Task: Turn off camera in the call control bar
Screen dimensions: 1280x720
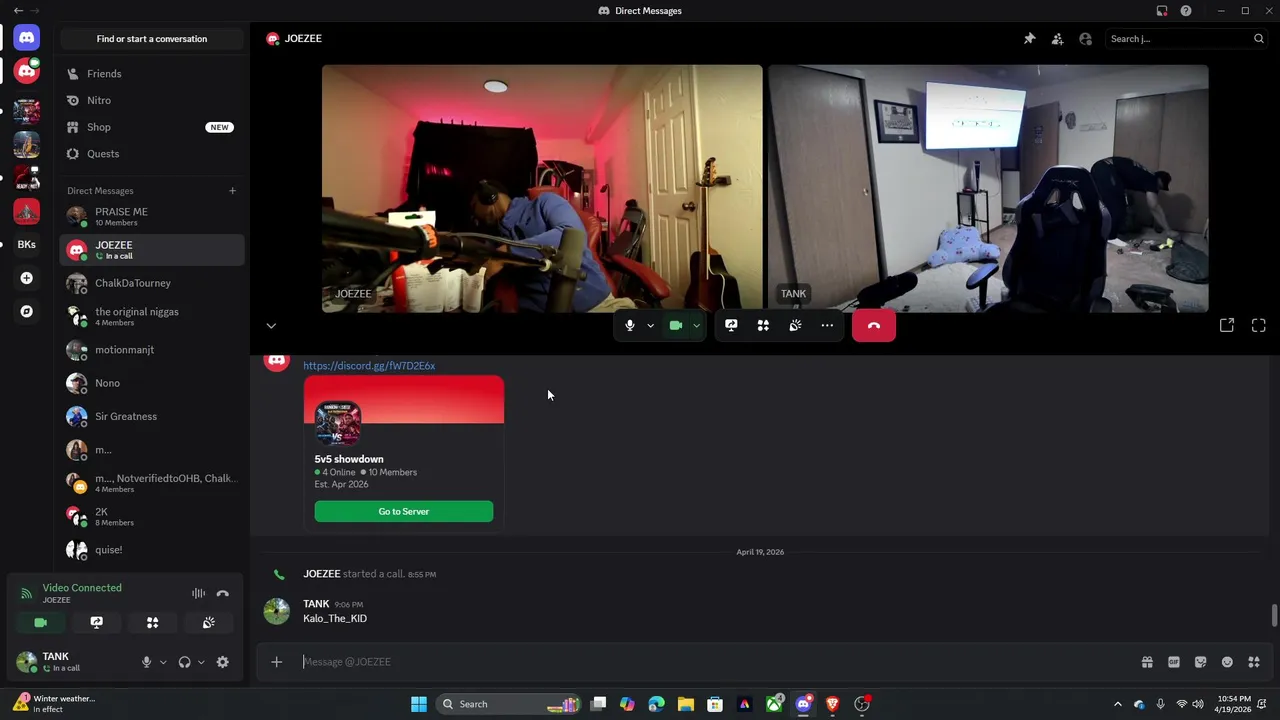Action: (676, 325)
